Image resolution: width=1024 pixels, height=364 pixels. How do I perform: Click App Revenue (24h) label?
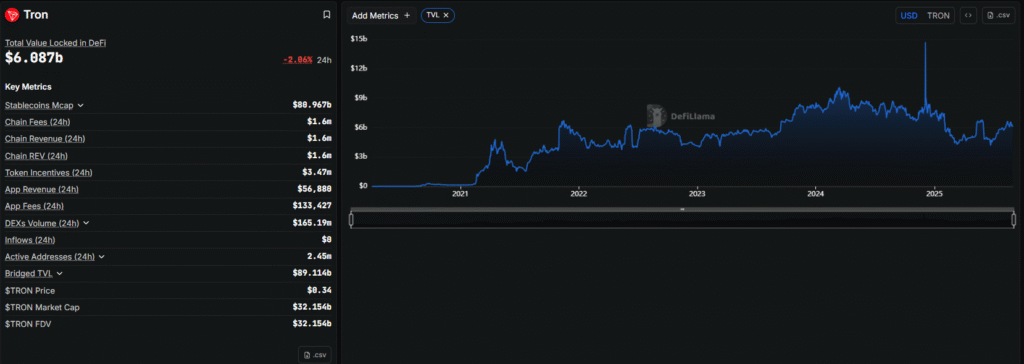pos(42,190)
